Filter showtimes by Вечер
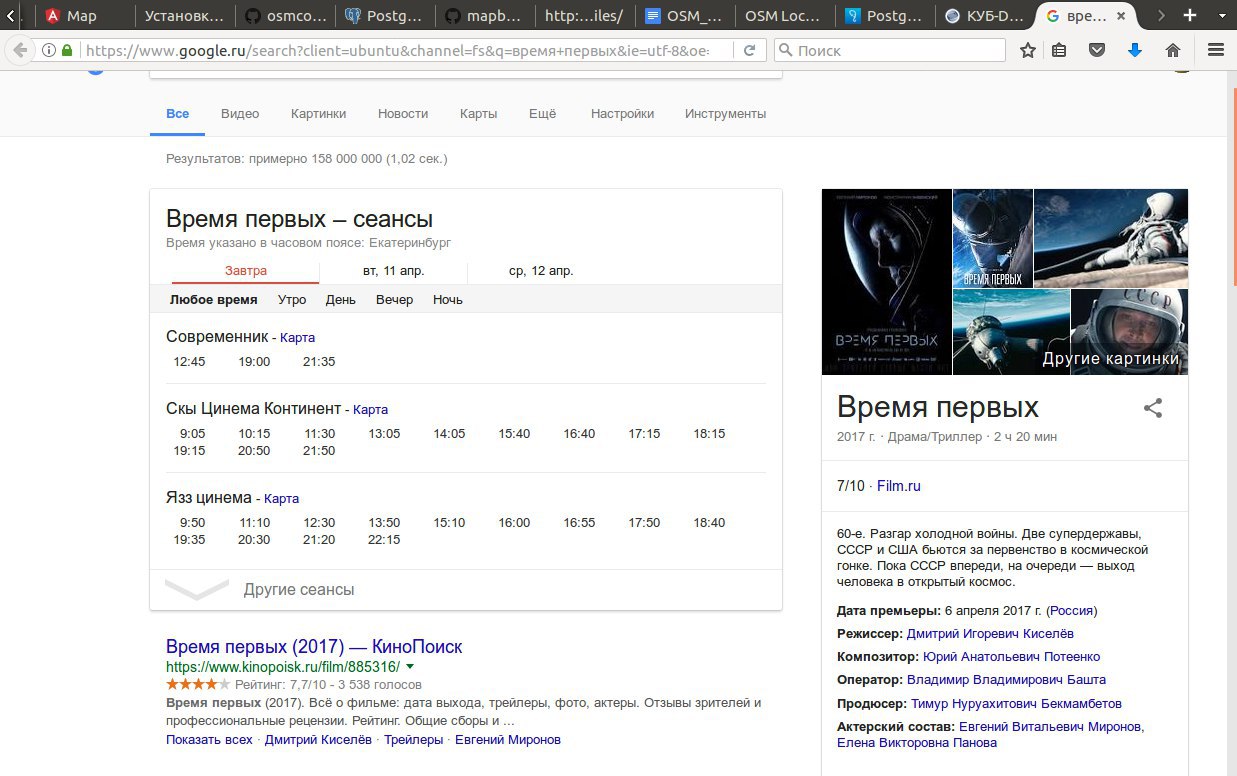The image size is (1237, 776). tap(394, 300)
